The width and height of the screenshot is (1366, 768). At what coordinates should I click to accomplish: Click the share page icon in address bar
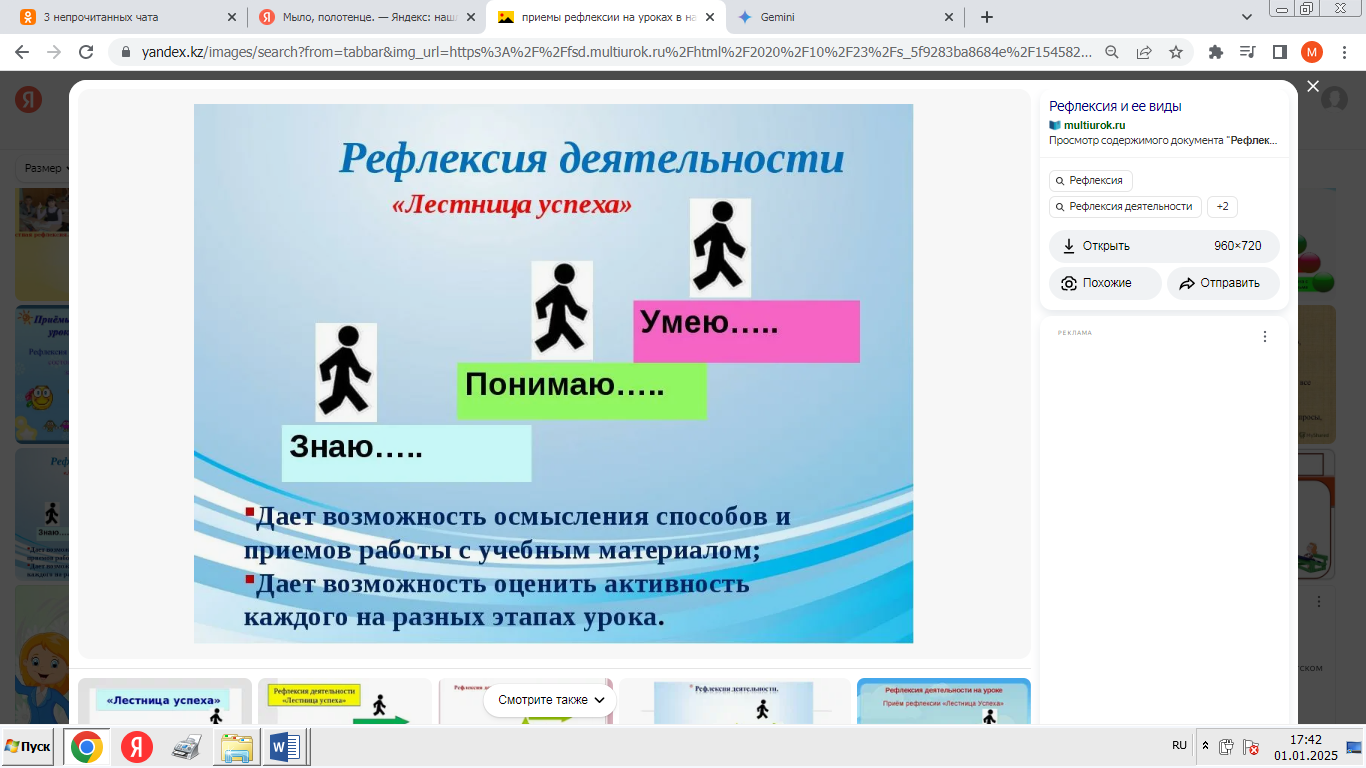point(1144,52)
